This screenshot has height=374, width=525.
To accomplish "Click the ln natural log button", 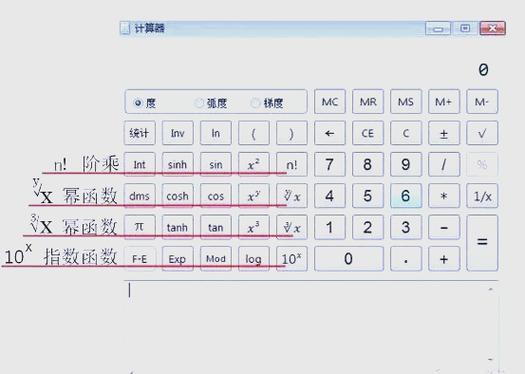I will [216, 133].
